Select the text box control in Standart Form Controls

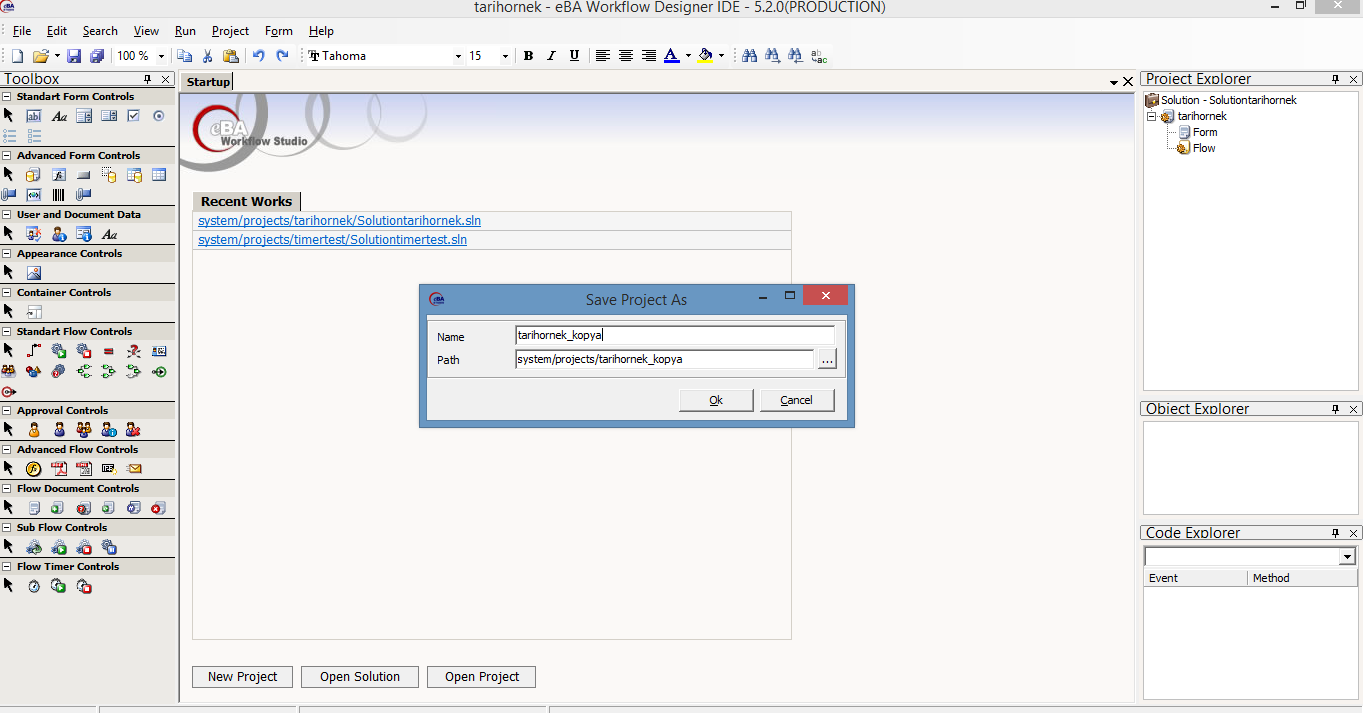coord(34,116)
